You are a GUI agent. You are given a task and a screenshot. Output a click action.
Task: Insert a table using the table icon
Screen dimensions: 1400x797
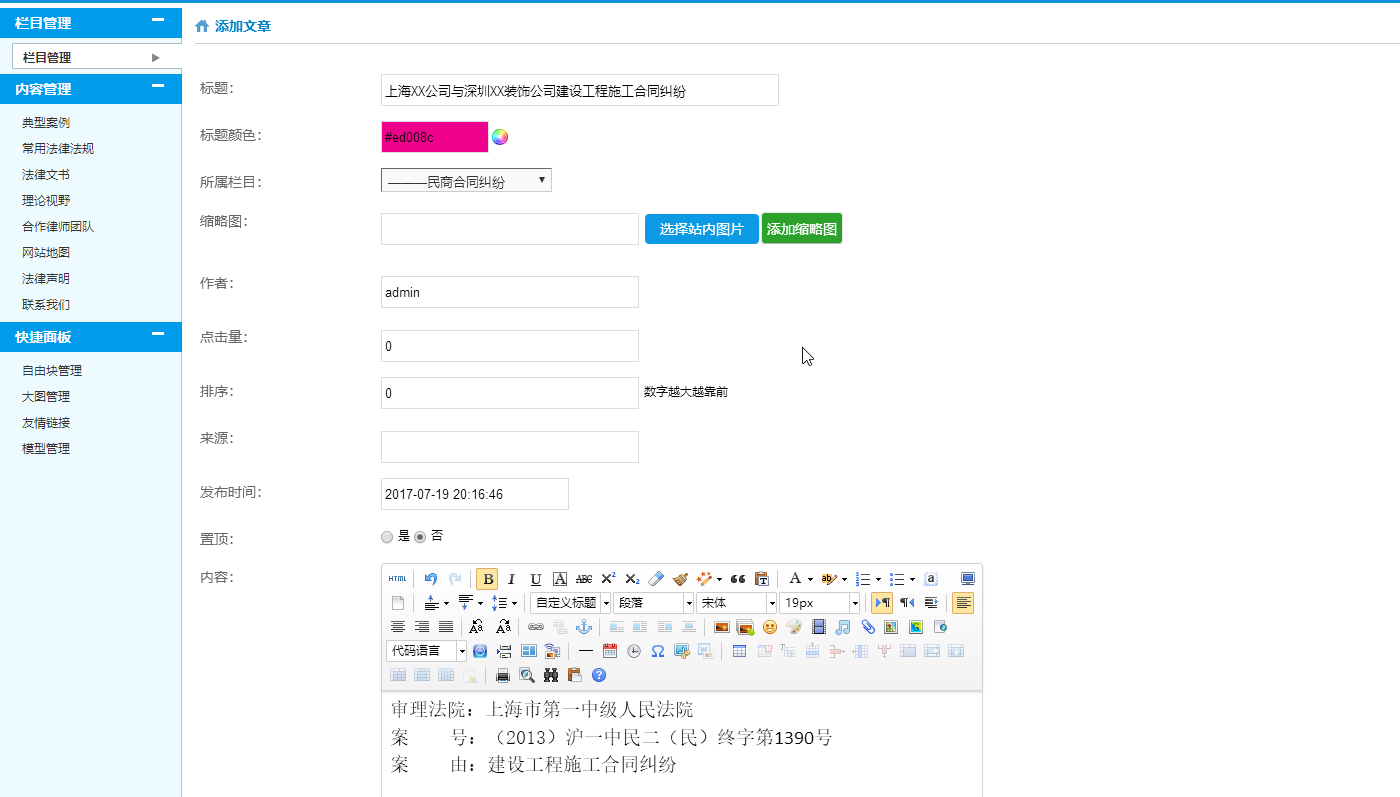739,651
